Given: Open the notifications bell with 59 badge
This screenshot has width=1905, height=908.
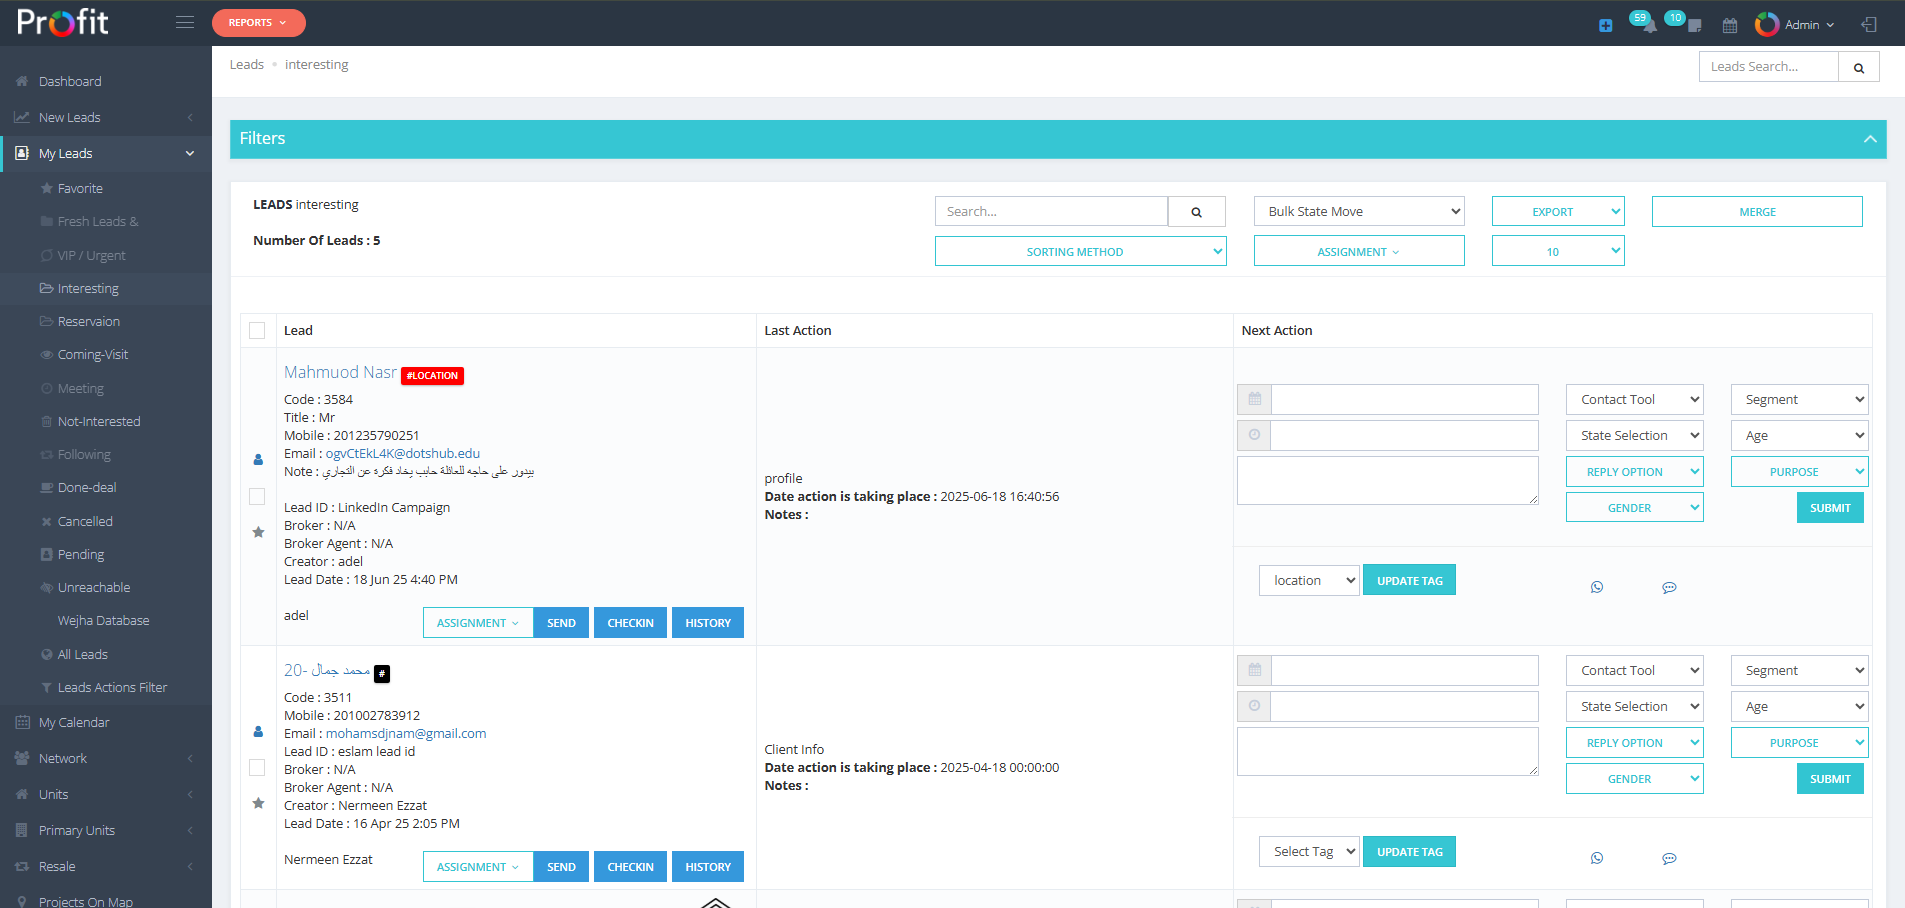Looking at the screenshot, I should pyautogui.click(x=1645, y=24).
